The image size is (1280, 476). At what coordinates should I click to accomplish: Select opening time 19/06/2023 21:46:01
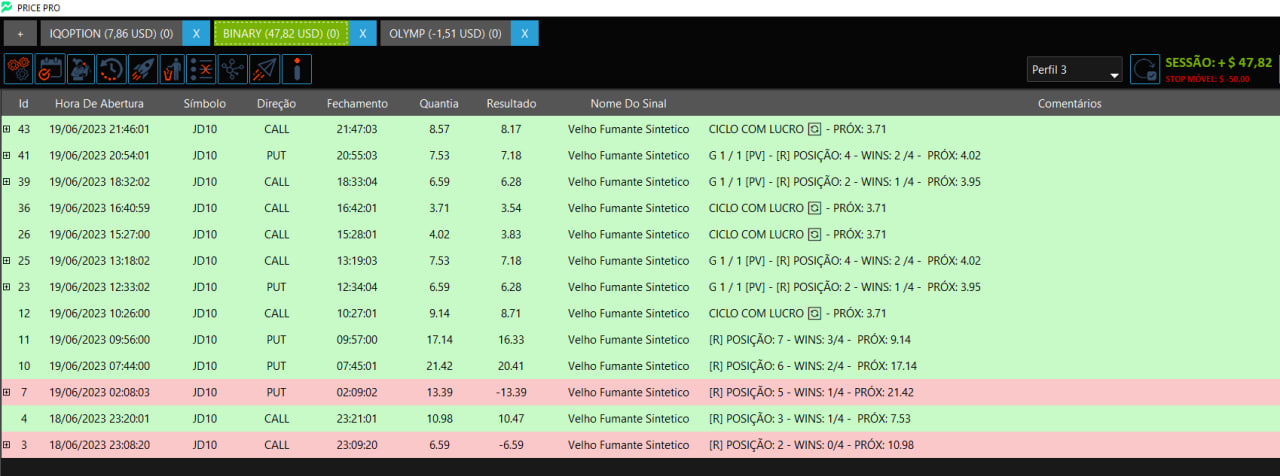coord(99,129)
